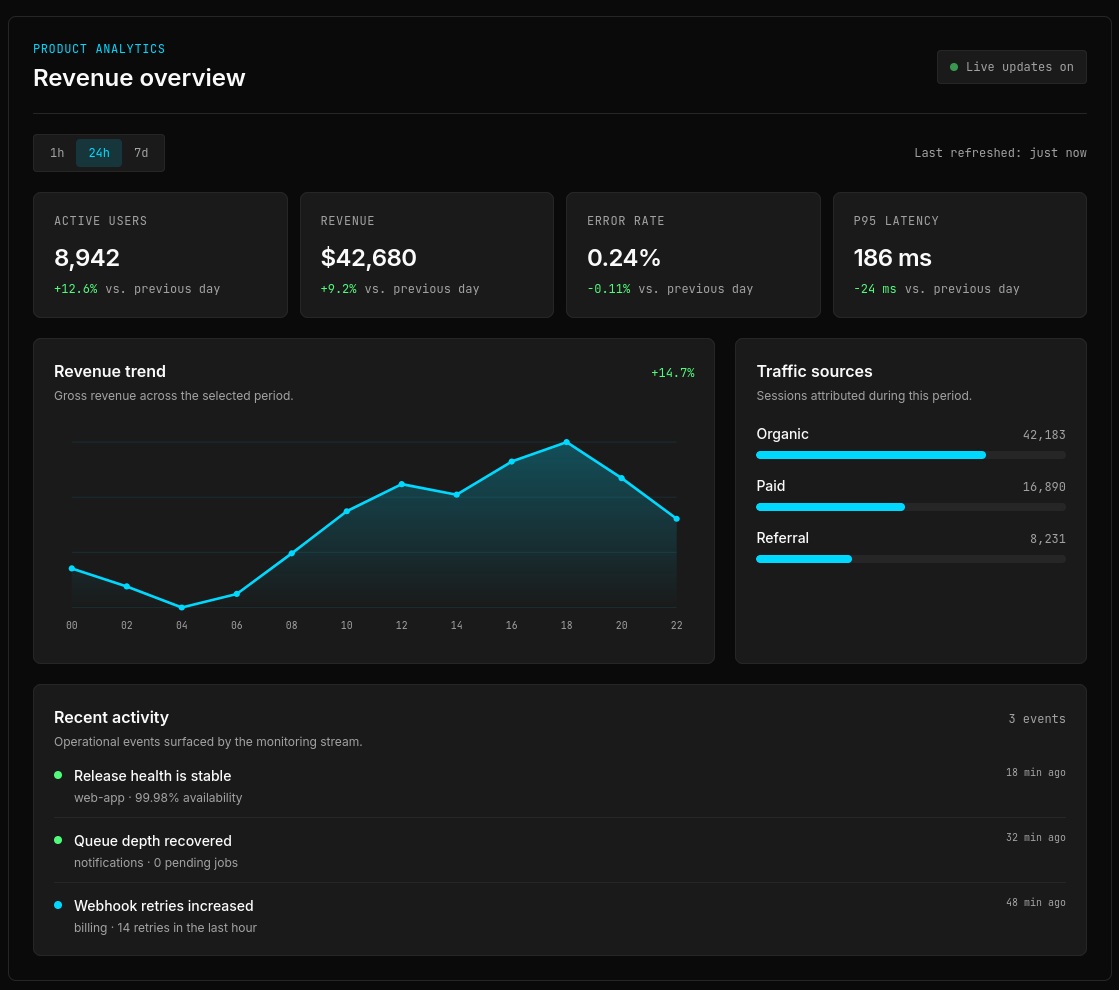Click the Revenue trend chart title

tap(110, 371)
